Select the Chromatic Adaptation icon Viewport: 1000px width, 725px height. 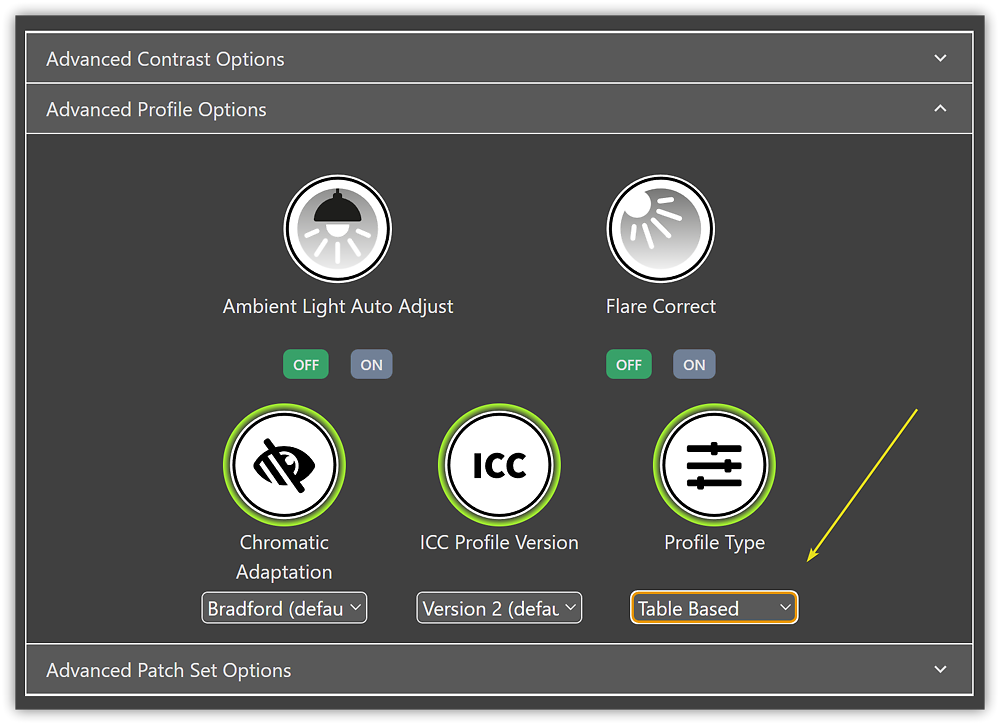click(284, 464)
